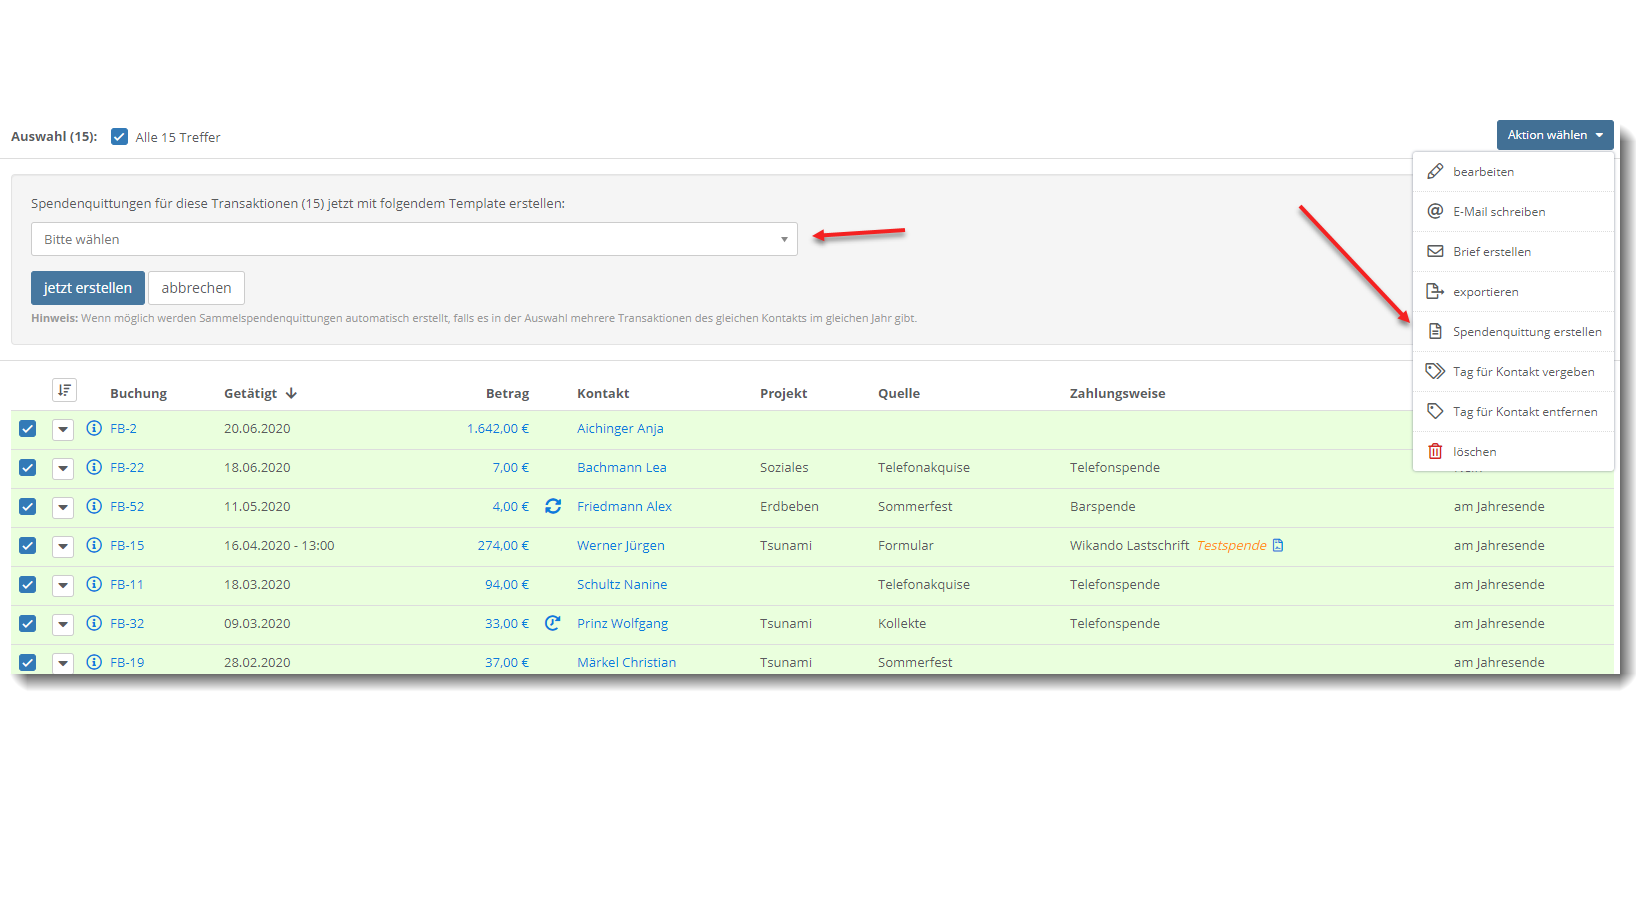The image size is (1636, 920).
Task: Uncheck the Alle 15 Treffer checkbox
Action: [x=119, y=136]
